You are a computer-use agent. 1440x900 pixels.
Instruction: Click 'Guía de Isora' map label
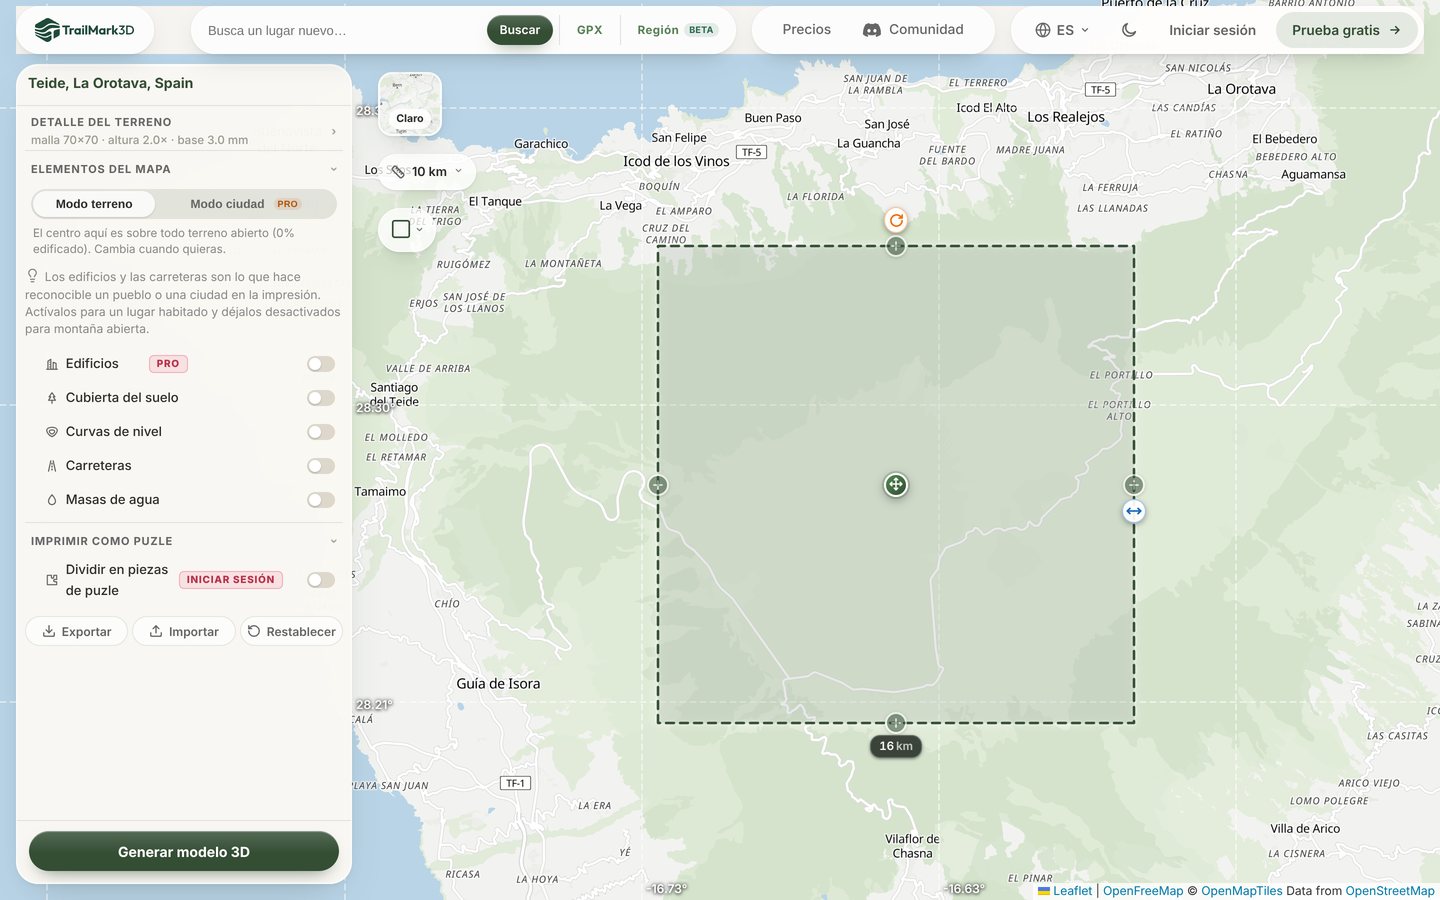point(498,684)
